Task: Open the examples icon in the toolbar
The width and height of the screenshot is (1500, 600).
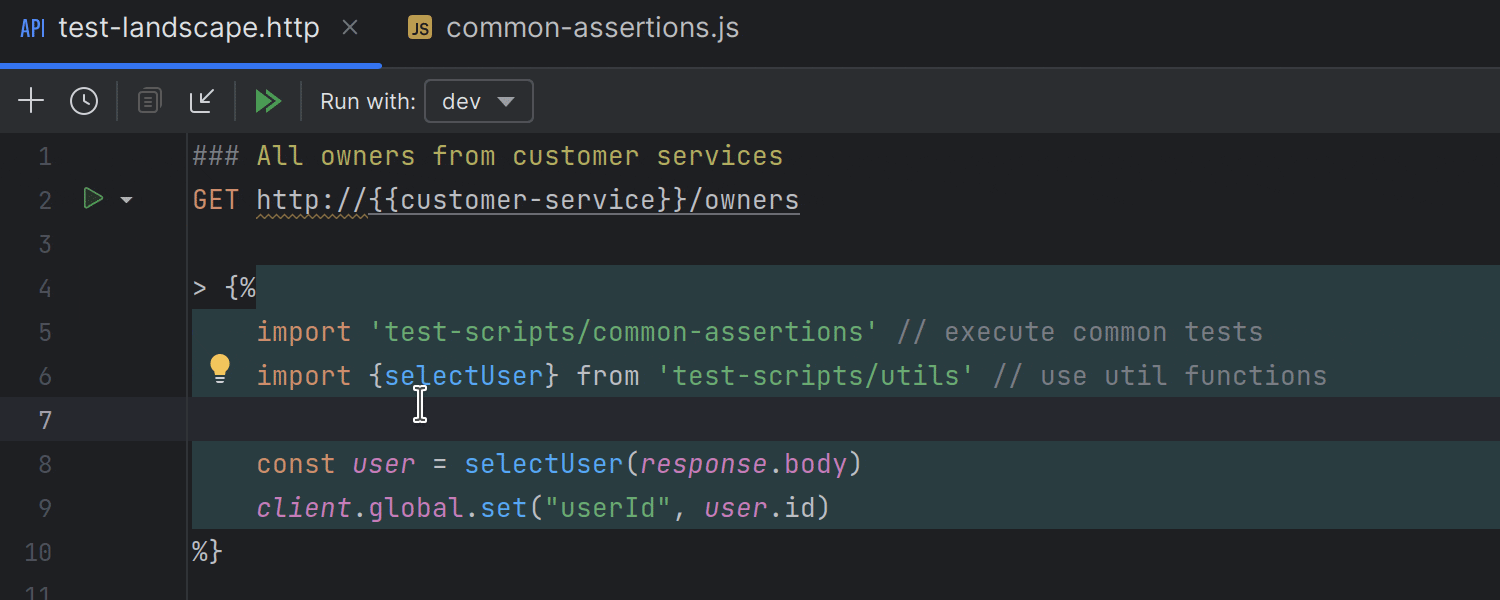Action: click(148, 100)
